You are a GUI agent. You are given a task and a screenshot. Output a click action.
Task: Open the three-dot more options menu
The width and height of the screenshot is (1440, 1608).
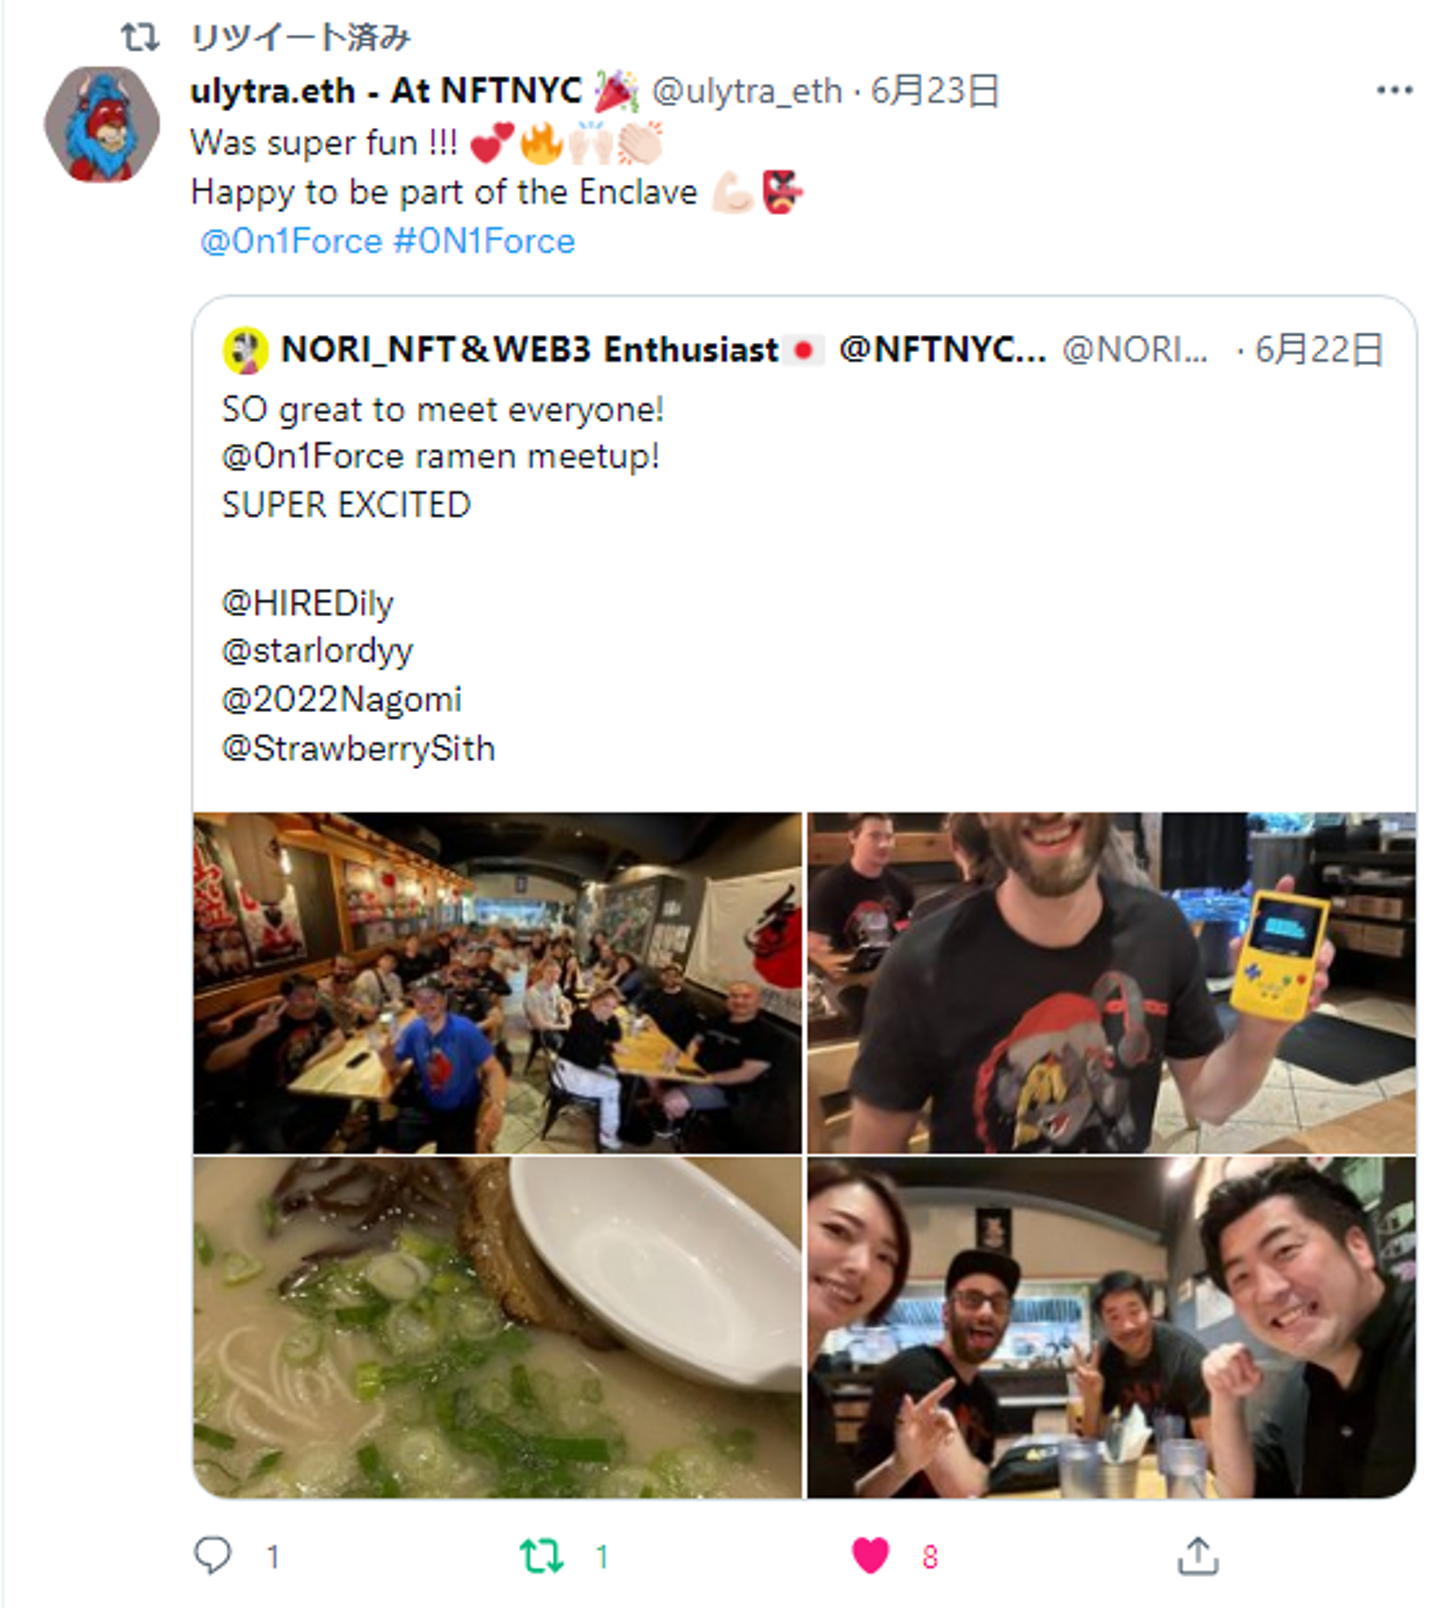pyautogui.click(x=1394, y=91)
